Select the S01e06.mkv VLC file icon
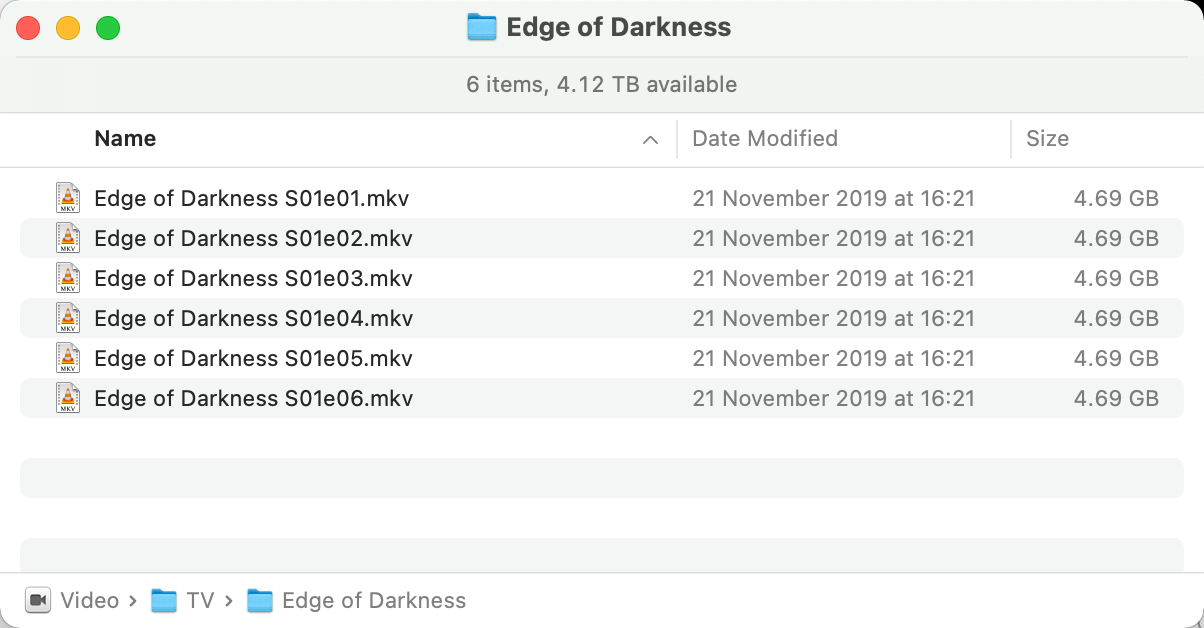Image resolution: width=1204 pixels, height=628 pixels. [68, 398]
